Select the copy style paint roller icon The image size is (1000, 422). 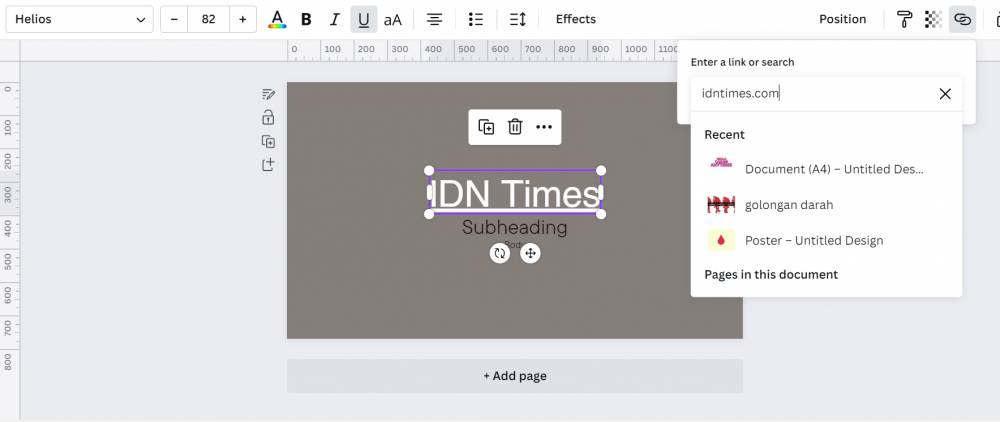pyautogui.click(x=904, y=19)
